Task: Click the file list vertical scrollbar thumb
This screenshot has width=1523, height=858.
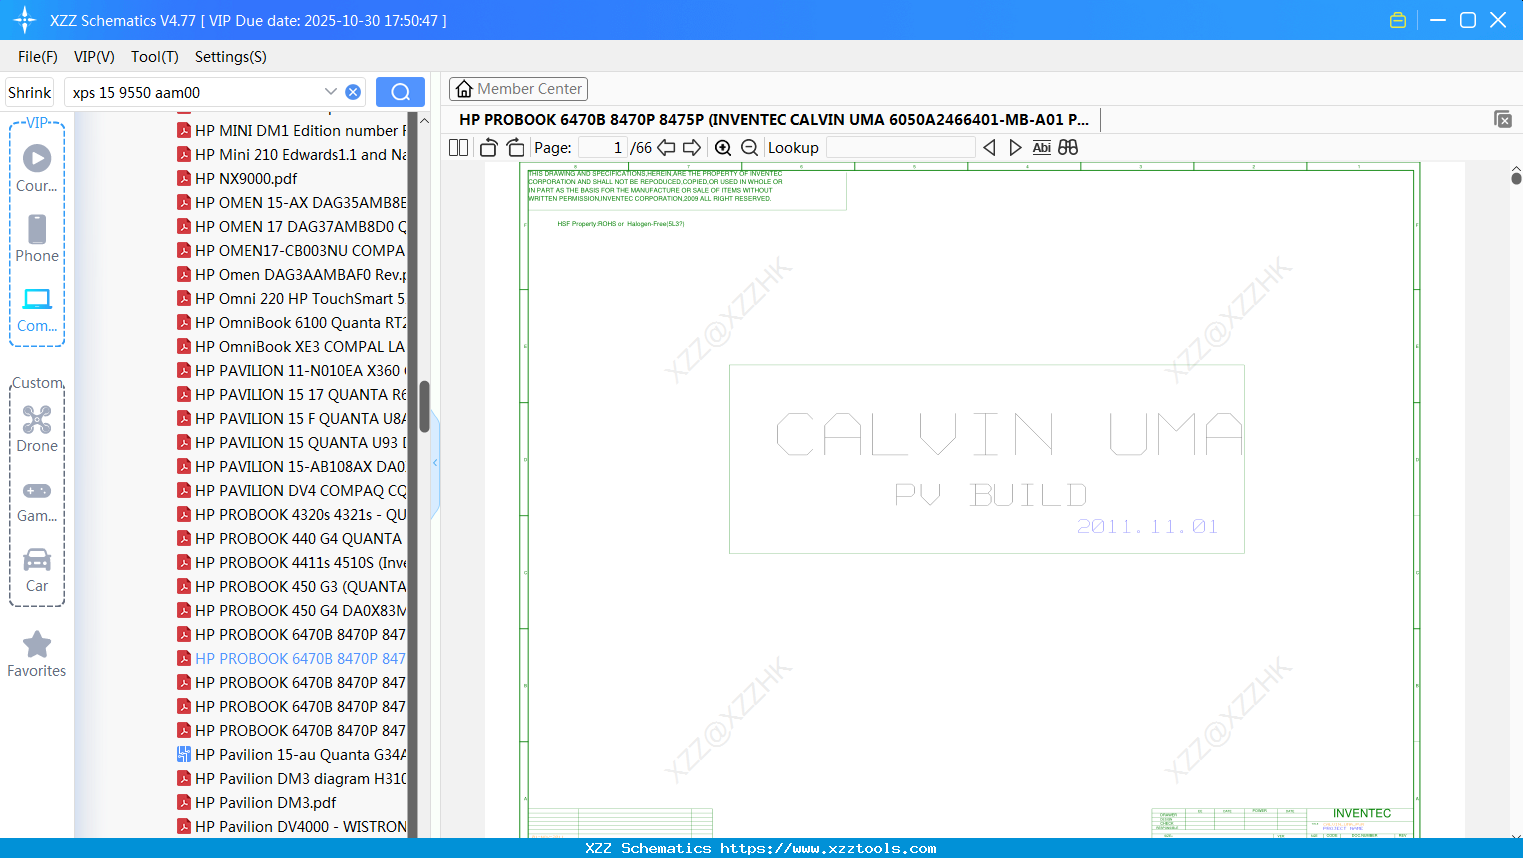Action: pos(424,406)
